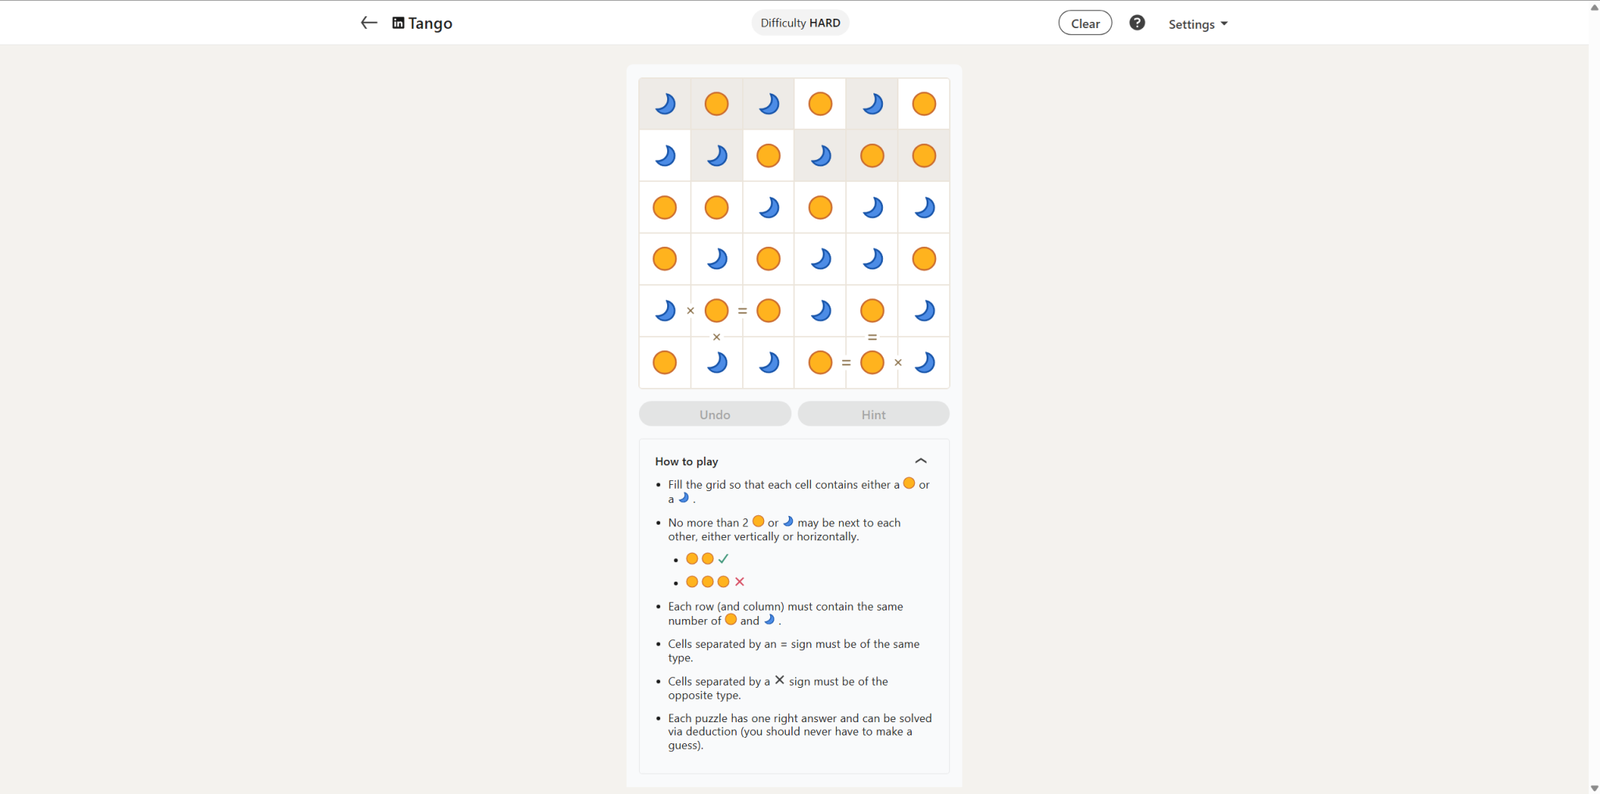
Task: Open the help question mark icon
Action: pos(1137,23)
